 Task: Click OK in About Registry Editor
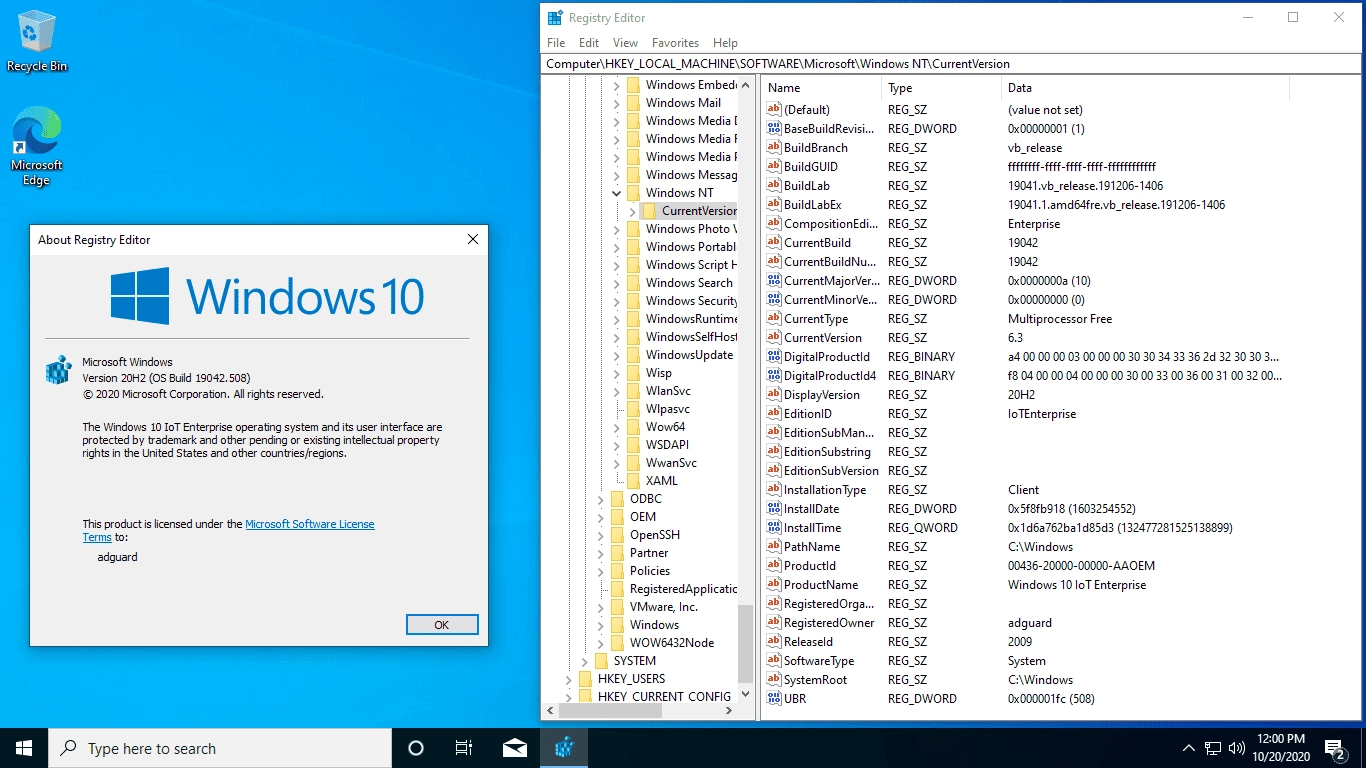[442, 624]
